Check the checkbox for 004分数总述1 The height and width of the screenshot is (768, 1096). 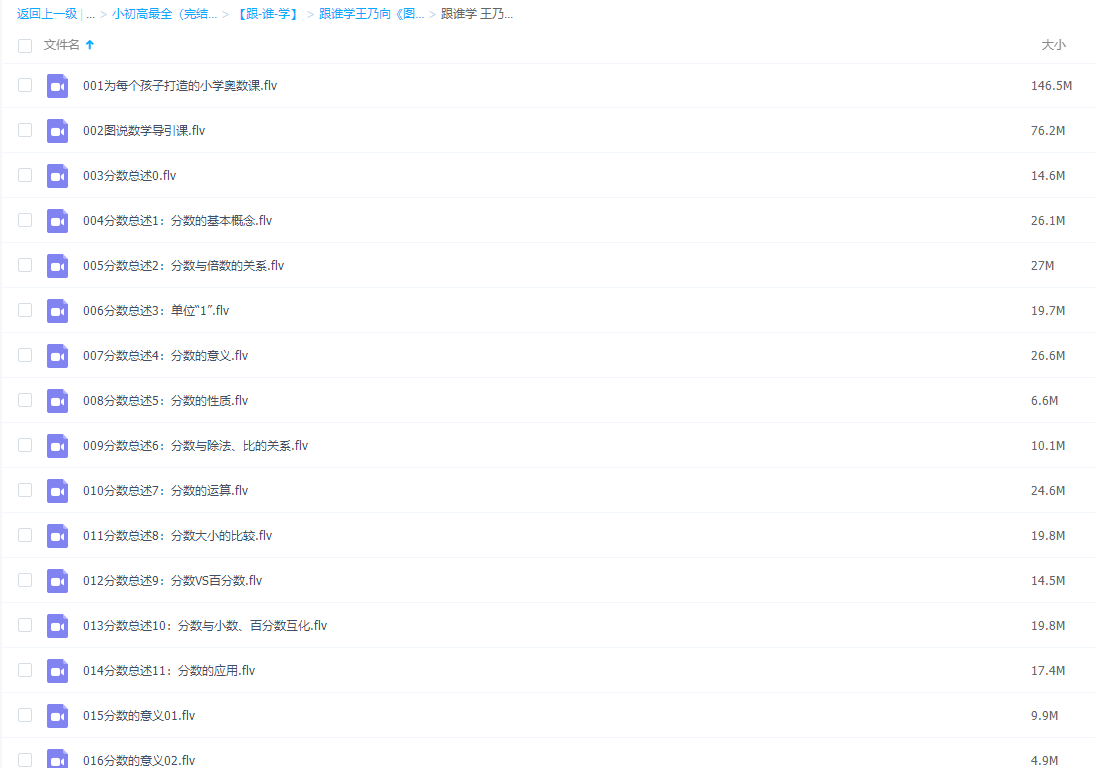(x=25, y=220)
